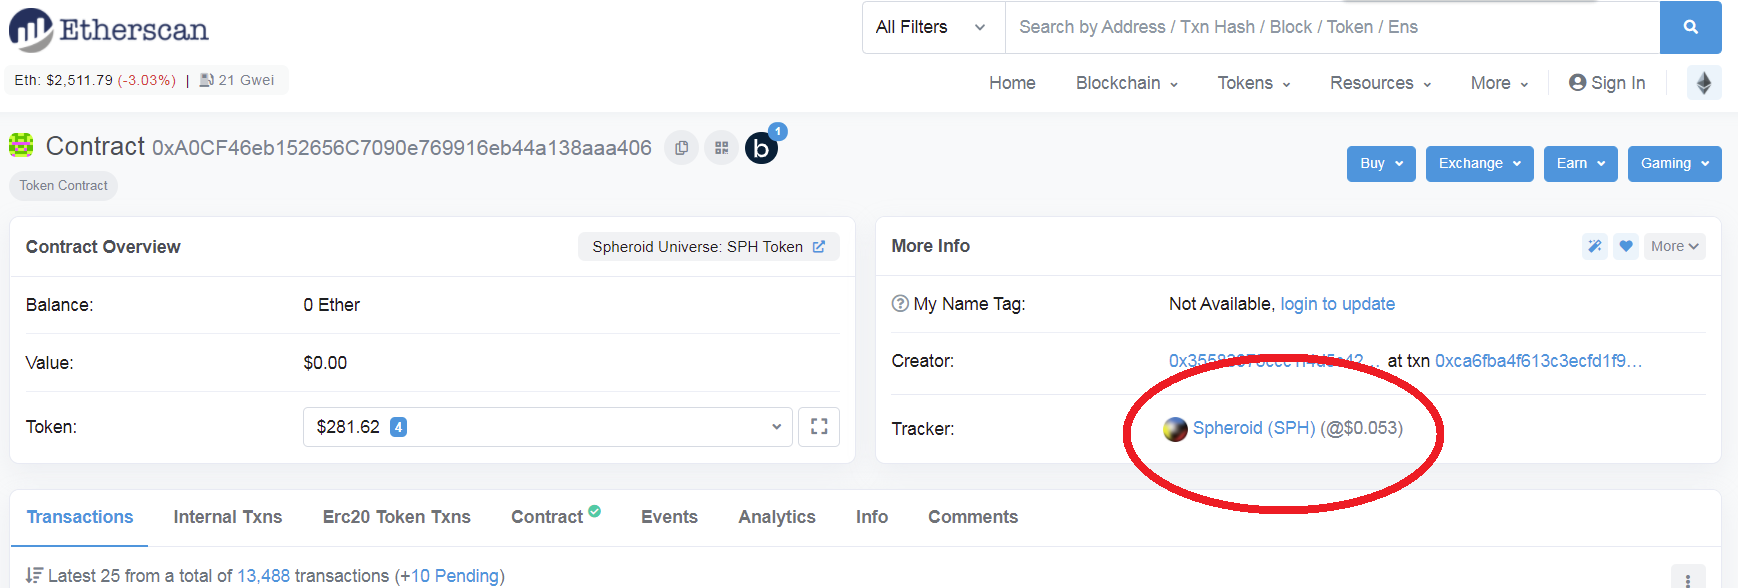
Task: Open the All Filters dropdown
Action: point(931,27)
